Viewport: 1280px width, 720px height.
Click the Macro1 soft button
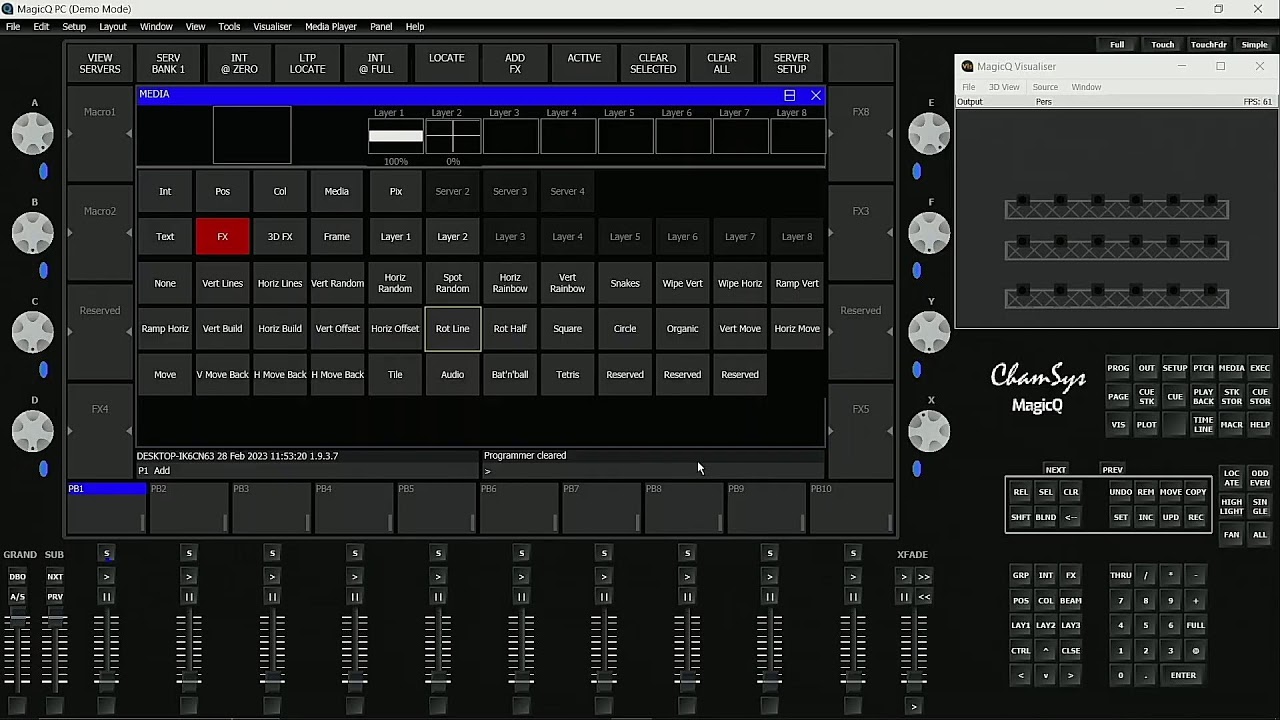point(100,133)
